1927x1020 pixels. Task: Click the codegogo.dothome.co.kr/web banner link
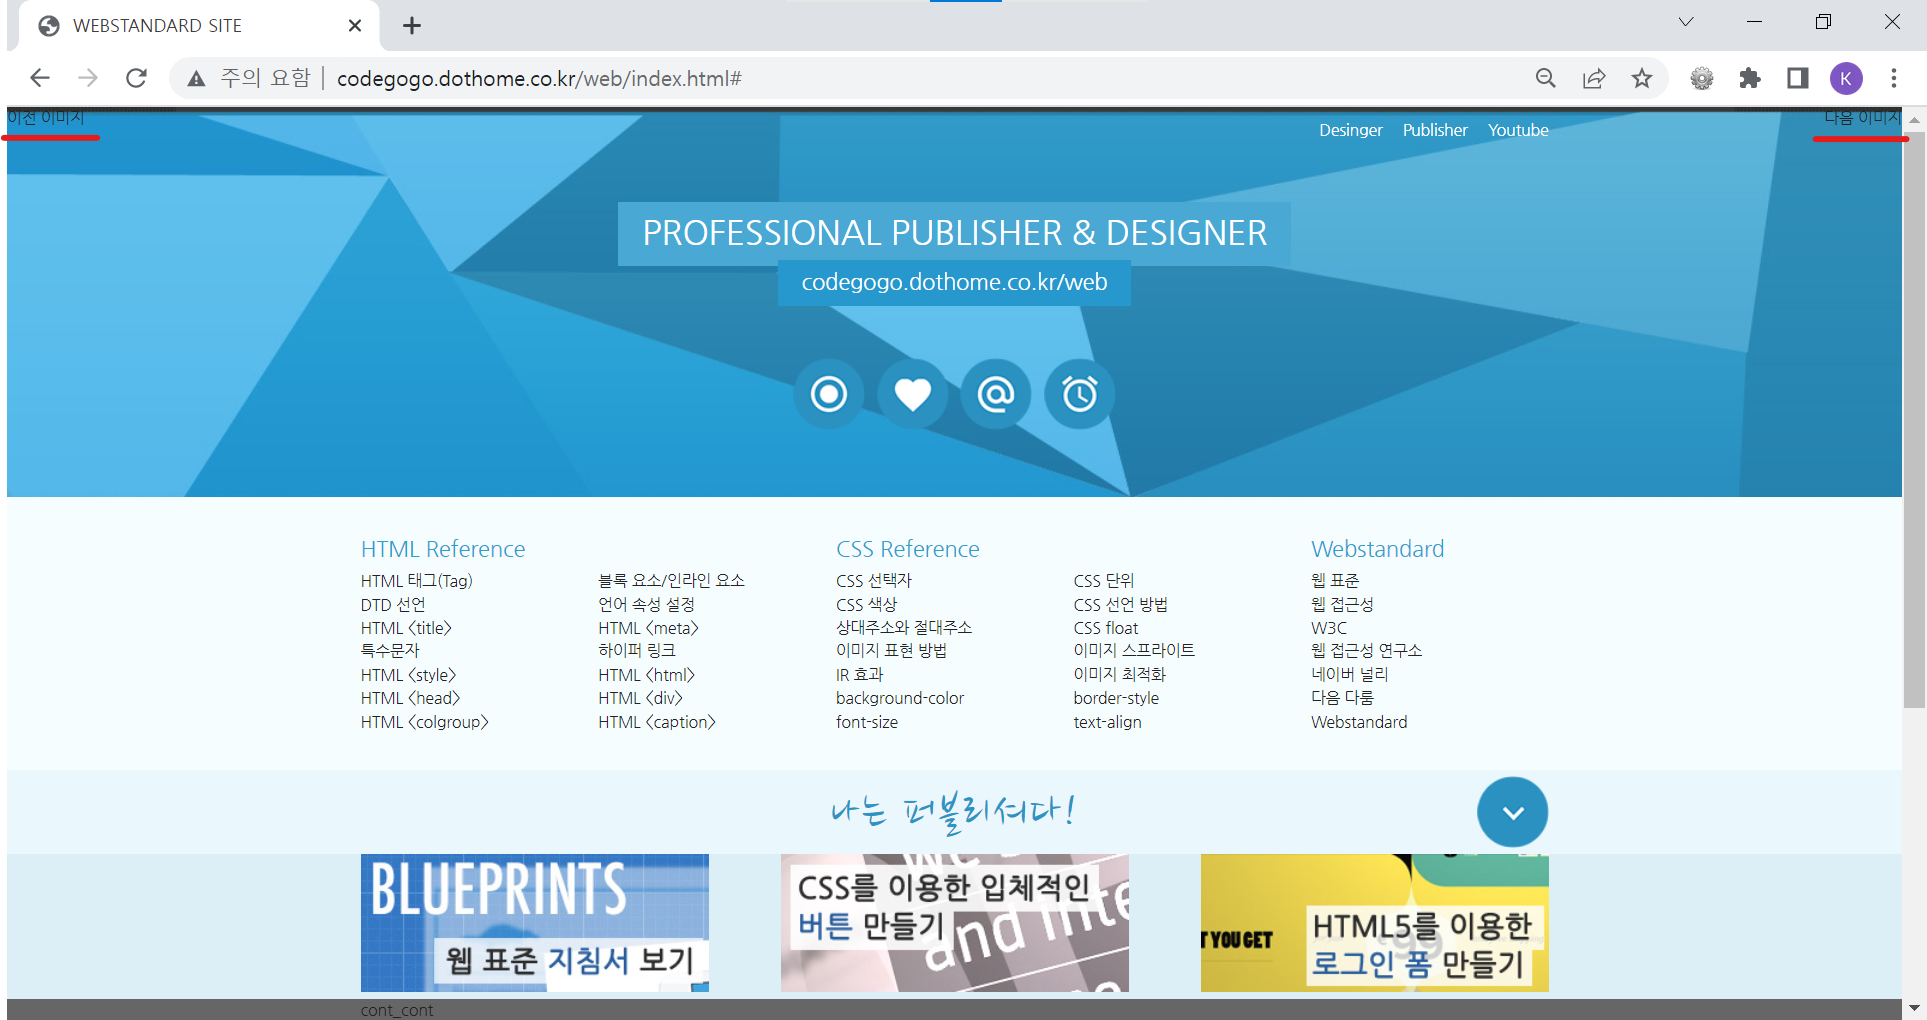[x=954, y=282]
